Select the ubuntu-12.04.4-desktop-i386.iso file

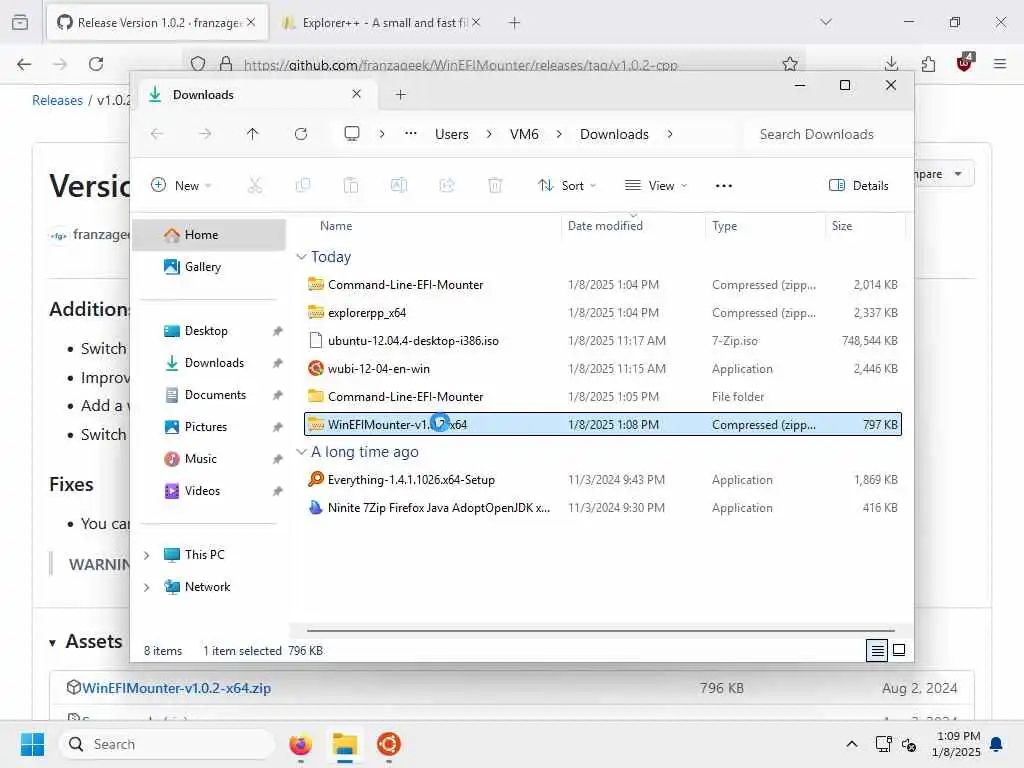tap(602, 341)
